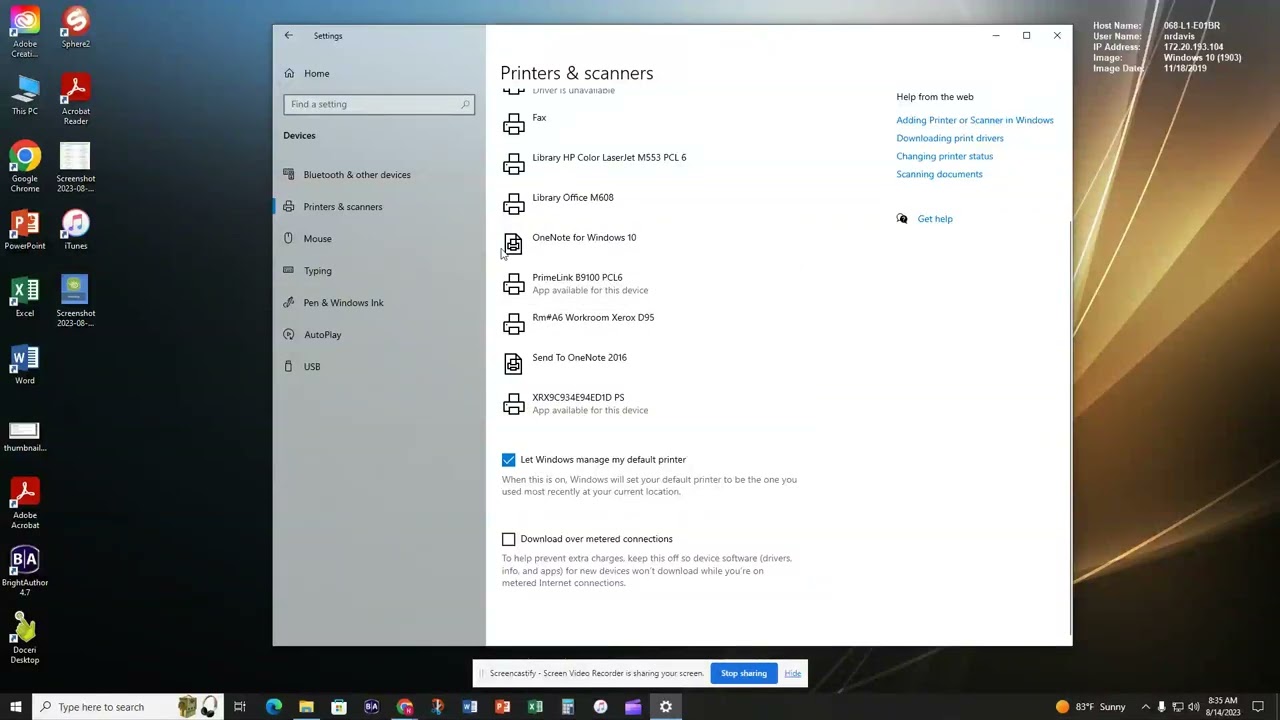The width and height of the screenshot is (1280, 720).
Task: Open Changing printer status help link
Action: (x=944, y=156)
